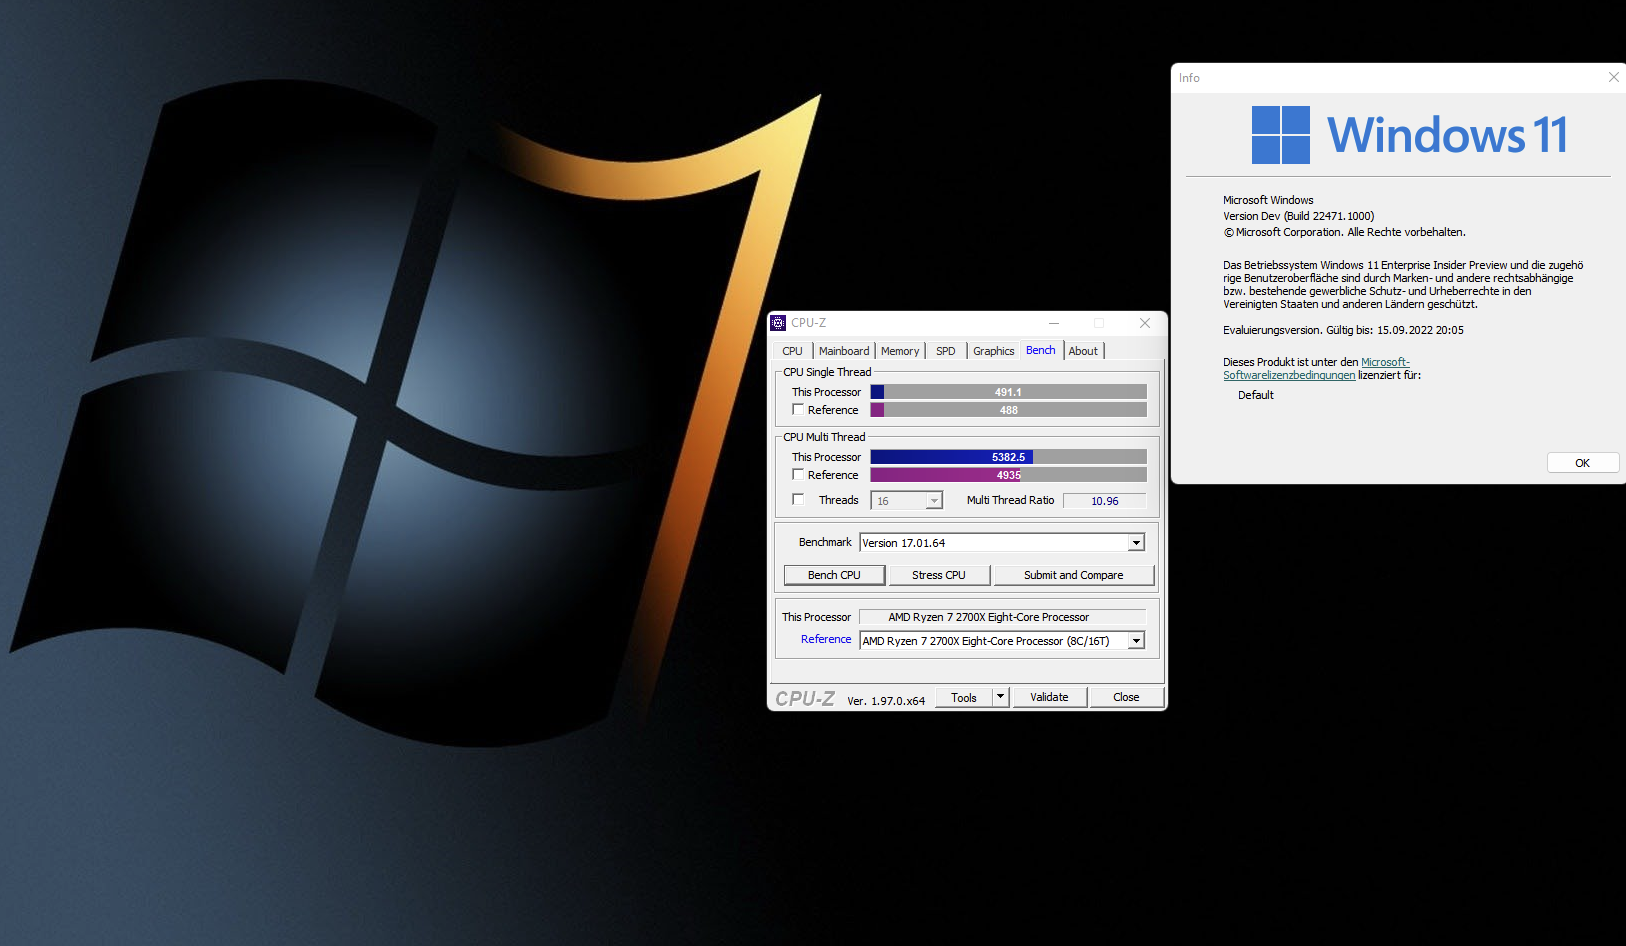This screenshot has height=946, width=1626.
Task: Click the blue Reference label beside processor dropdown
Action: click(x=826, y=639)
